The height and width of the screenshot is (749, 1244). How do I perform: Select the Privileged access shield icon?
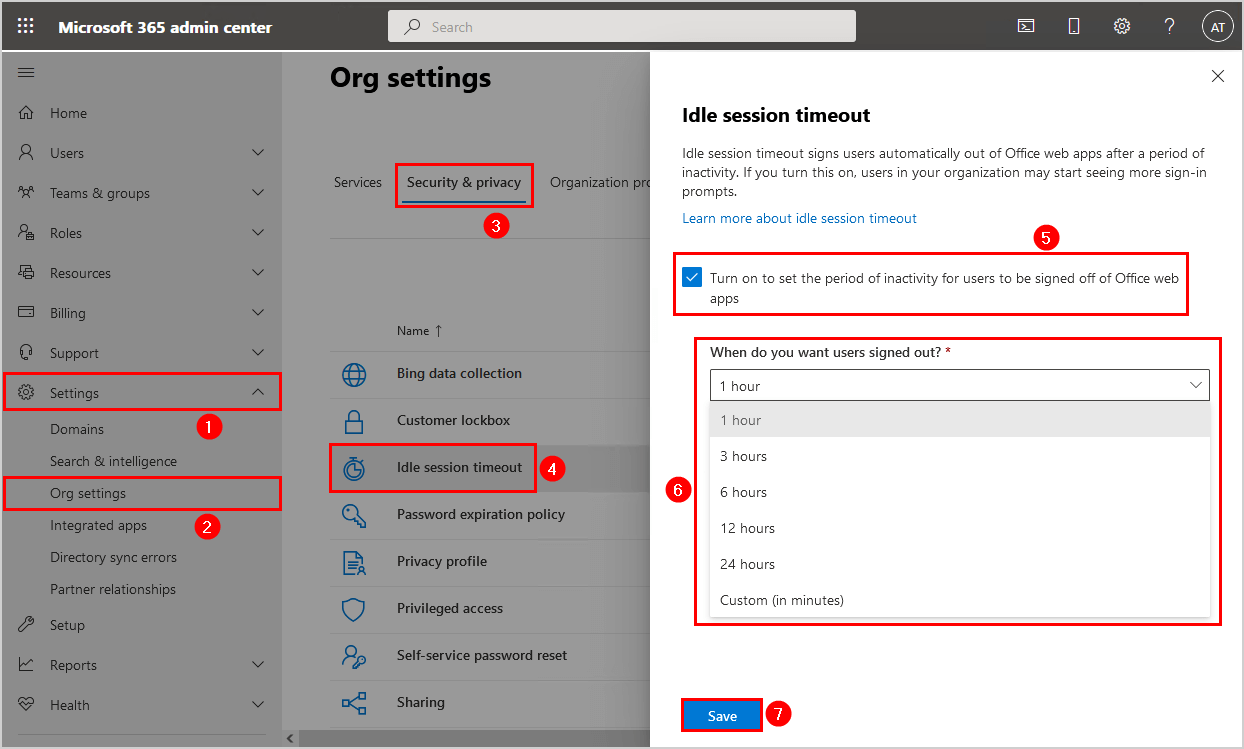(354, 608)
